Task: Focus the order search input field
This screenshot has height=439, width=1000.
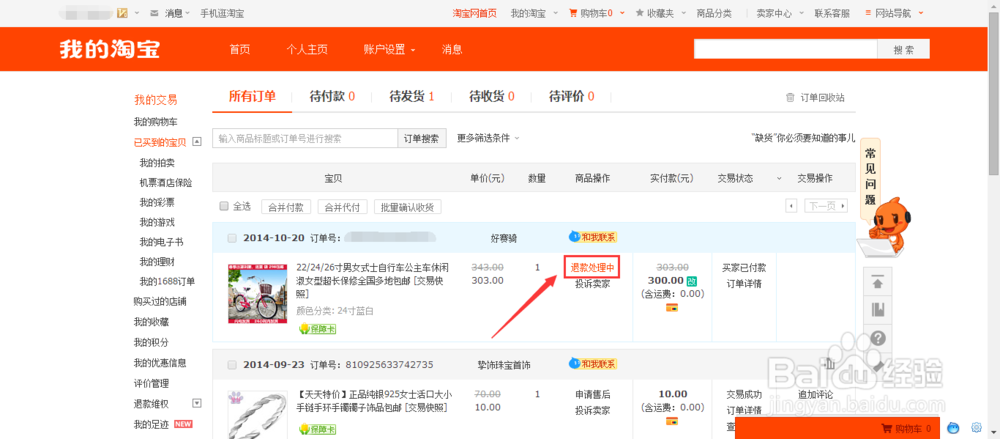Action: (x=305, y=138)
